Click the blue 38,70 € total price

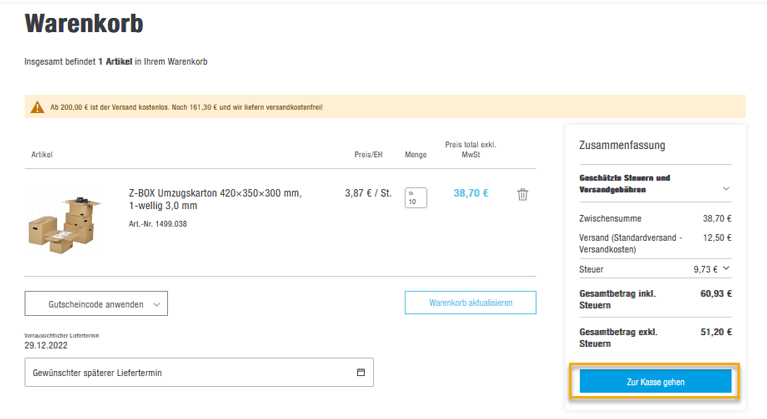[471, 193]
